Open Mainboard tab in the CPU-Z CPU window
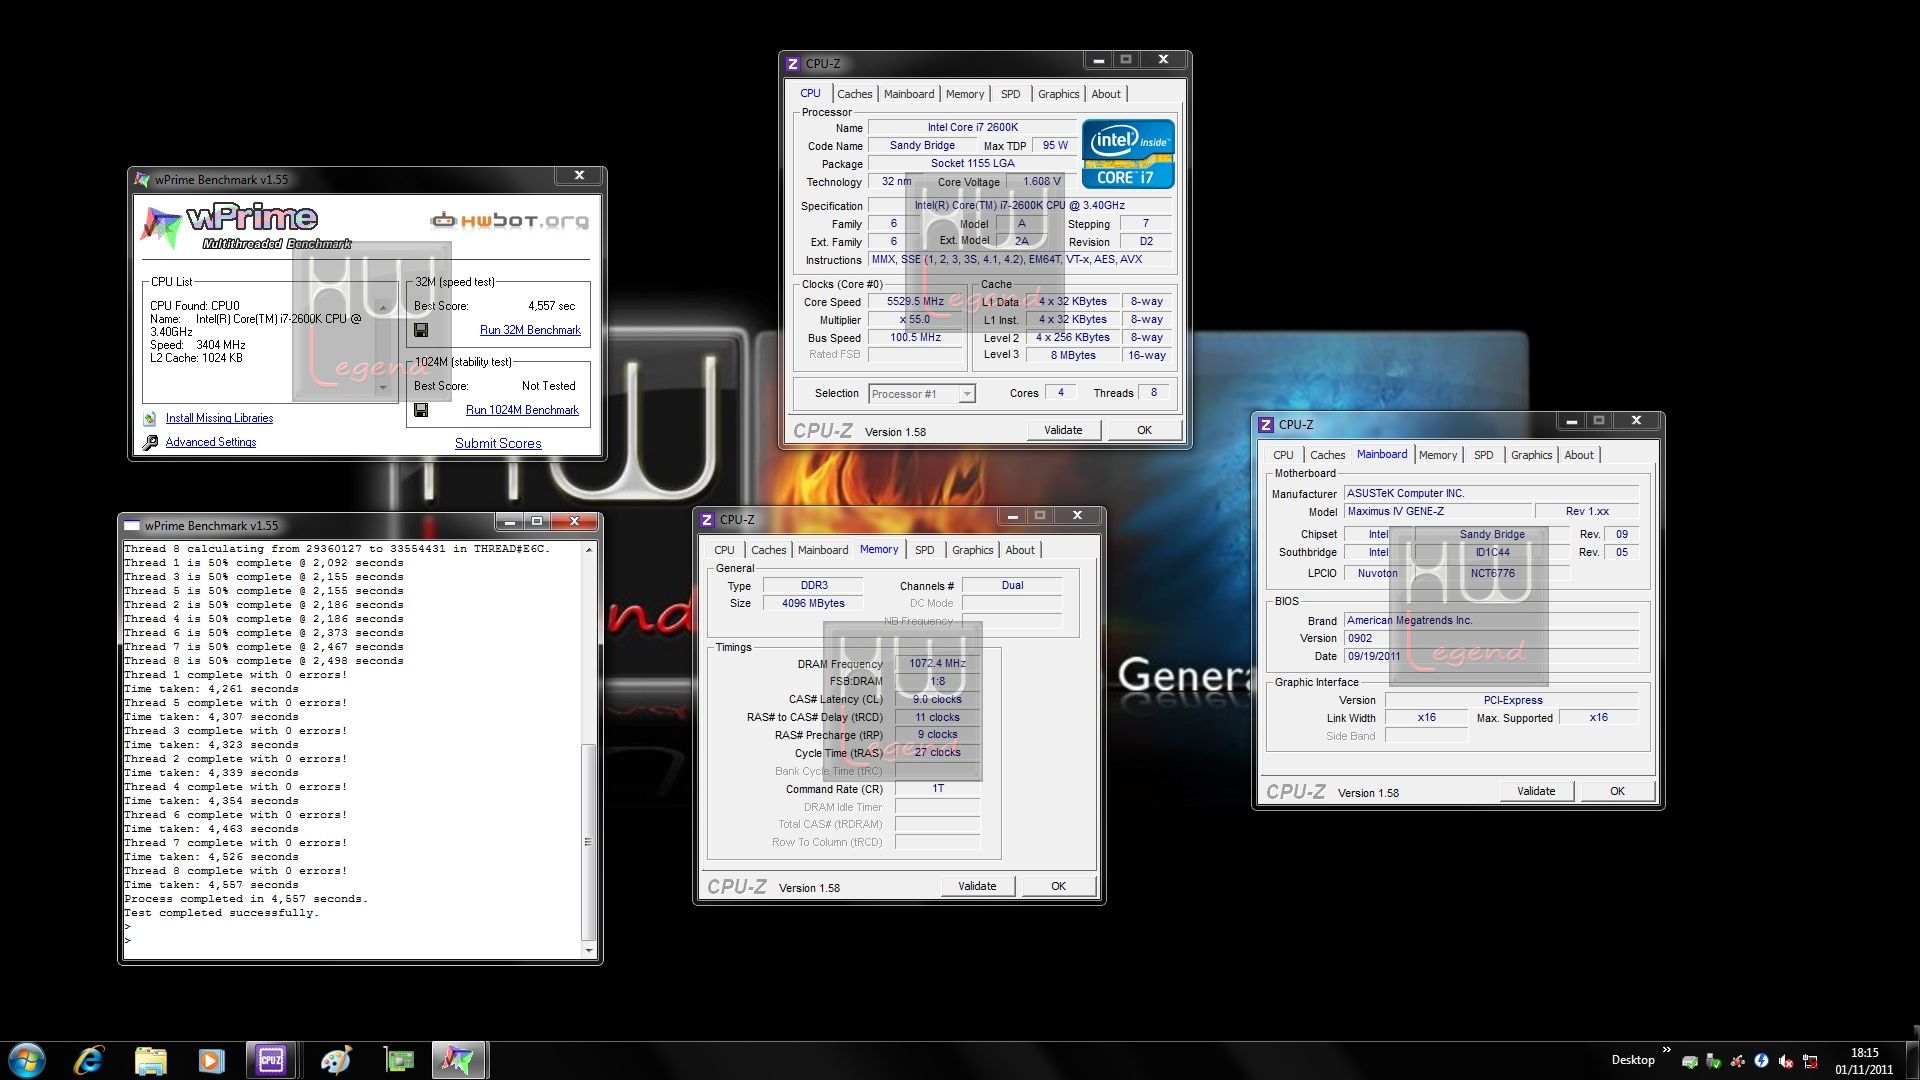1920x1080 pixels. (909, 94)
